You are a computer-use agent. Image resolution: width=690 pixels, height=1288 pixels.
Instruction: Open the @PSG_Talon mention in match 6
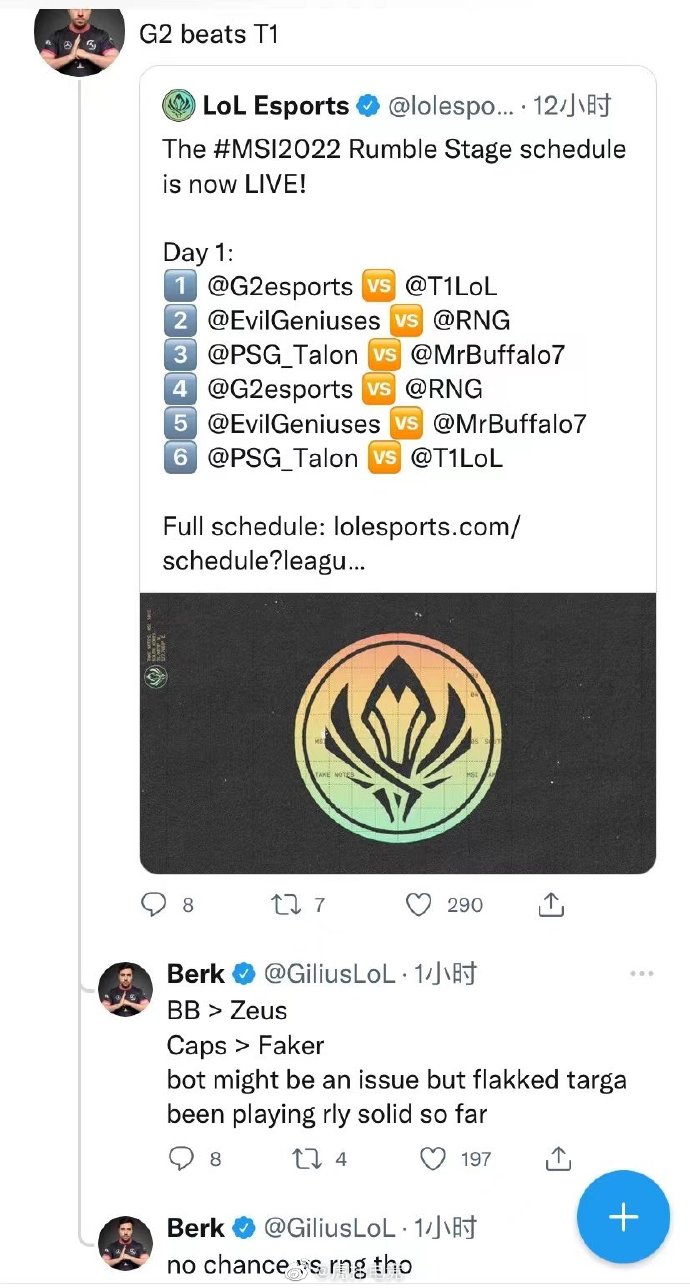(282, 458)
